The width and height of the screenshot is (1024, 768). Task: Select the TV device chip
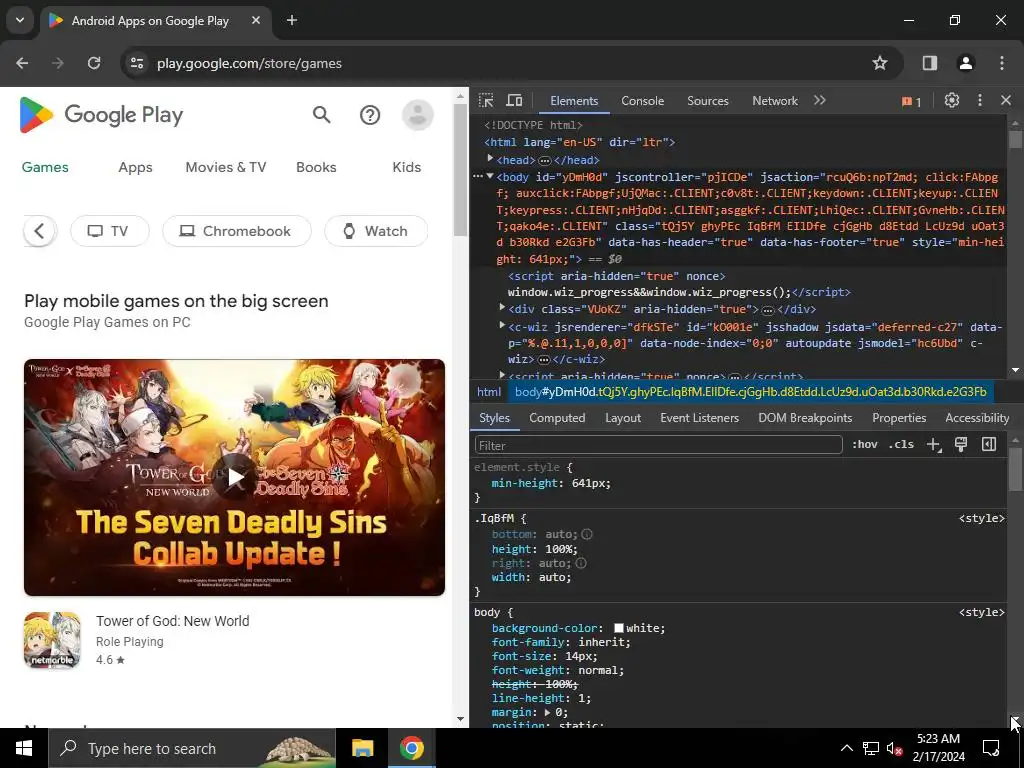tap(110, 231)
